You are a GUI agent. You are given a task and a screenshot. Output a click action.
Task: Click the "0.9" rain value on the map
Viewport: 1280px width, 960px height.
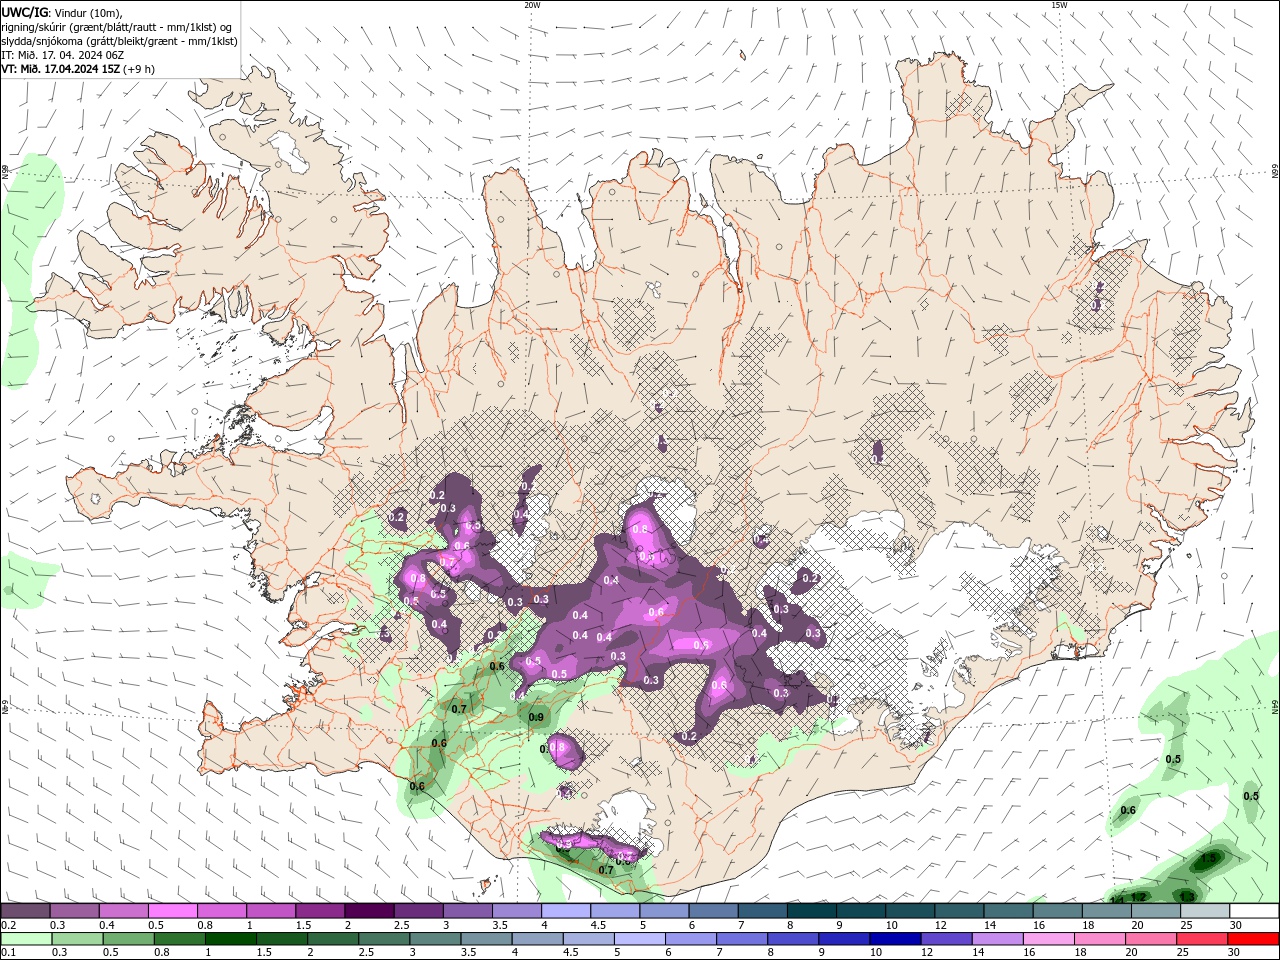tap(536, 717)
